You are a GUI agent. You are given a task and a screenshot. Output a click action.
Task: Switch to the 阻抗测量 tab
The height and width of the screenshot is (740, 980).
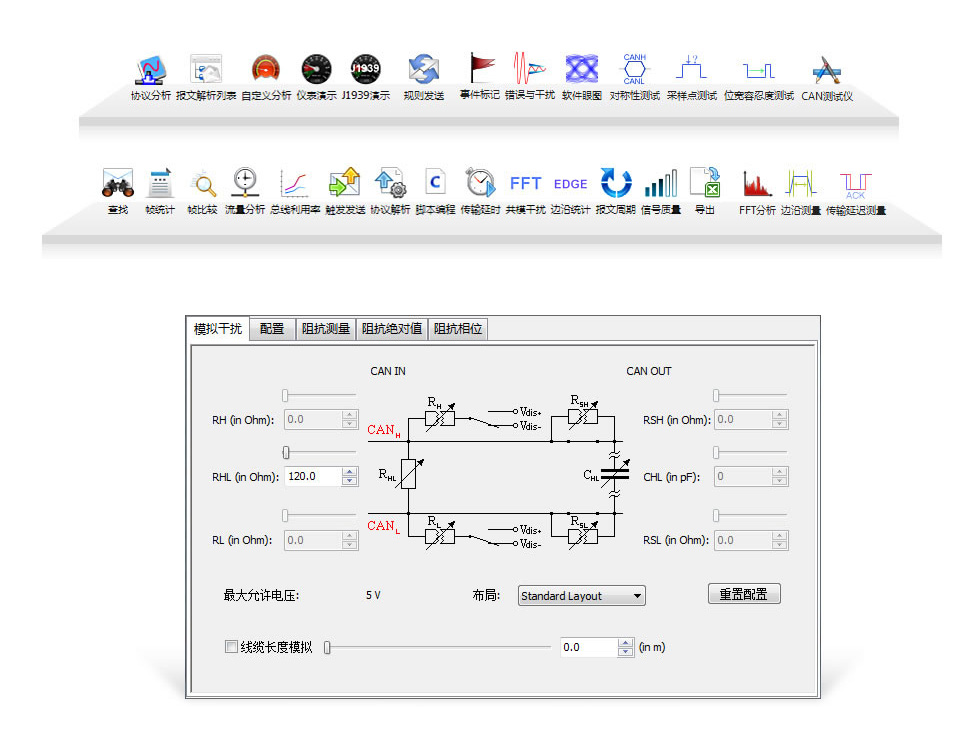pos(326,329)
